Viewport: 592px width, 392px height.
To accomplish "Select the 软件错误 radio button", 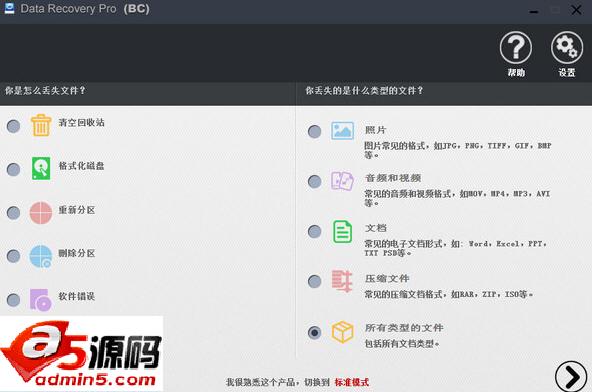I will point(14,300).
